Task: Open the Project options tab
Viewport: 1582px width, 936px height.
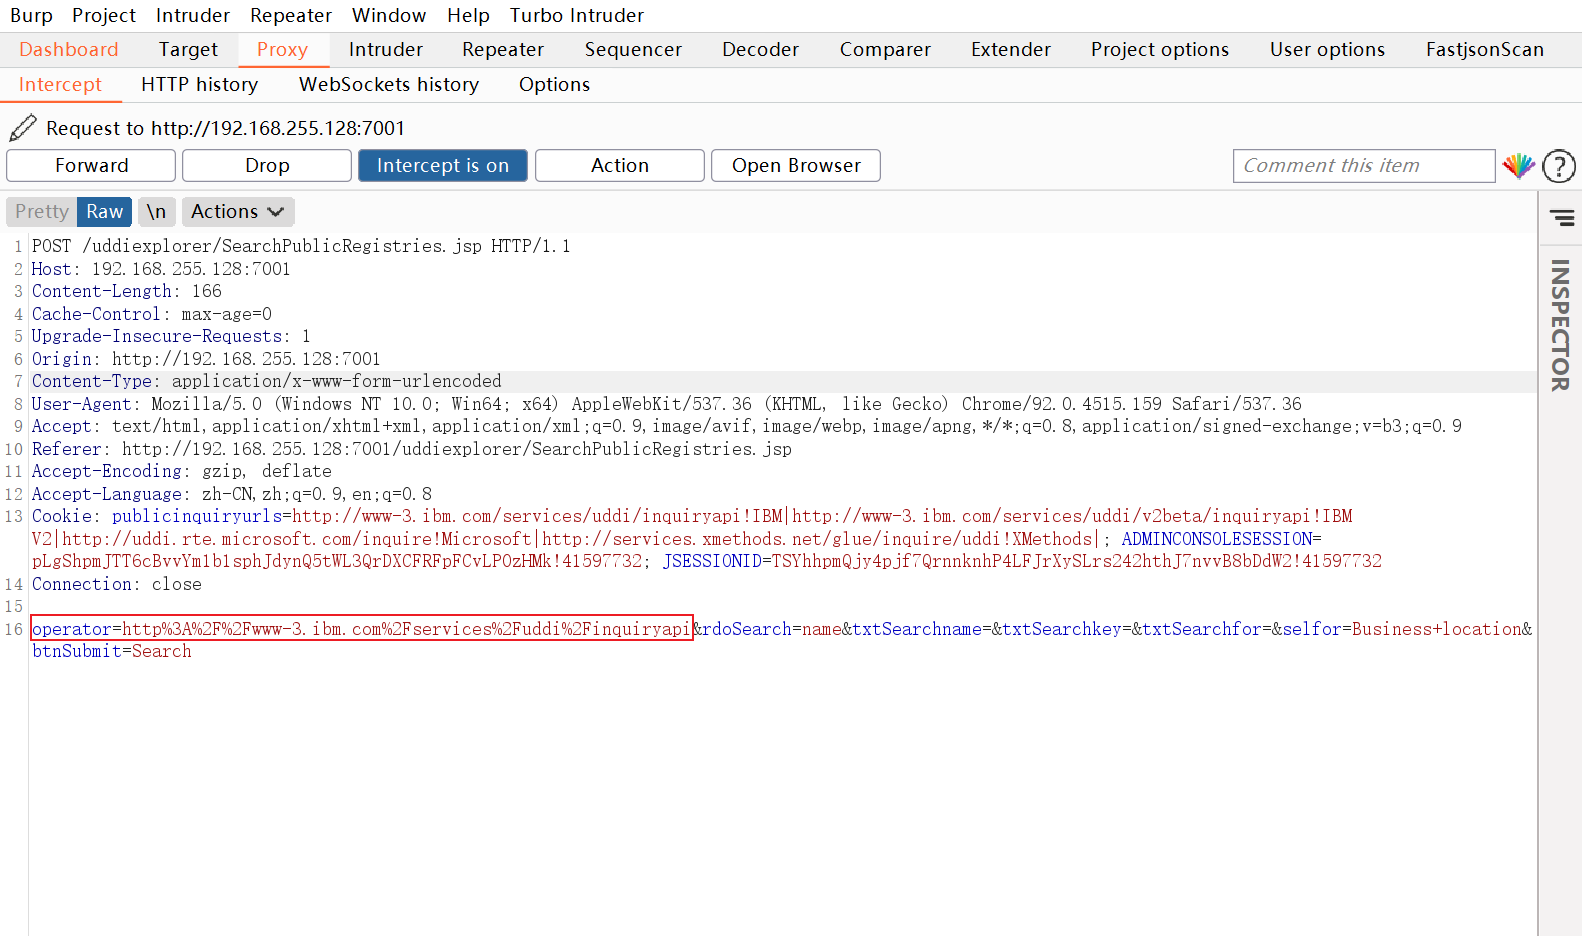Action: tap(1160, 50)
